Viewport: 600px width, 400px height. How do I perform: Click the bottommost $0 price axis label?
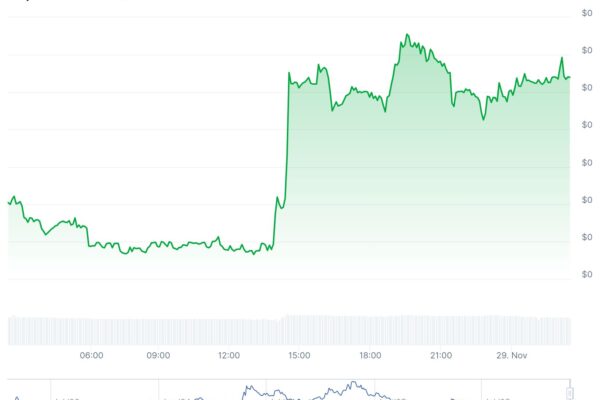point(587,274)
